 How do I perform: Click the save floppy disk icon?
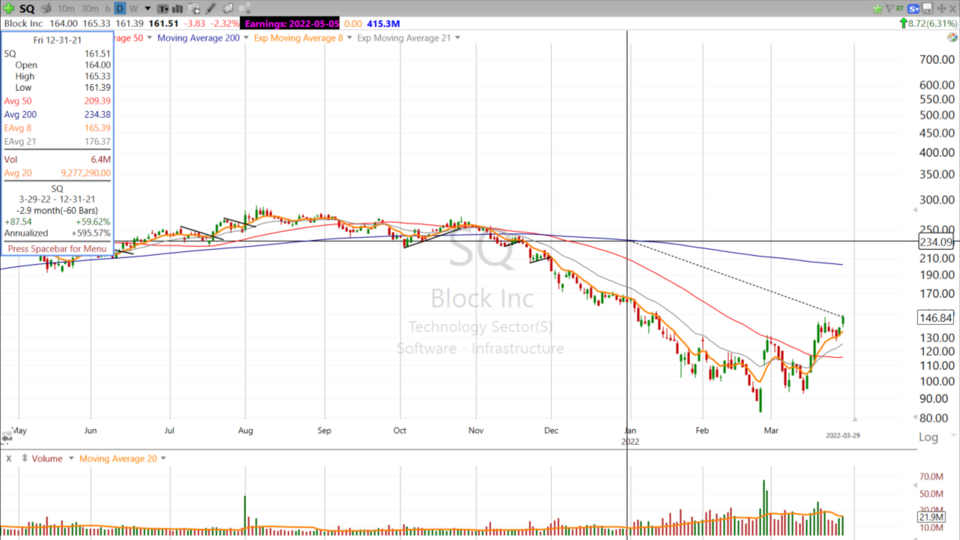tap(927, 9)
